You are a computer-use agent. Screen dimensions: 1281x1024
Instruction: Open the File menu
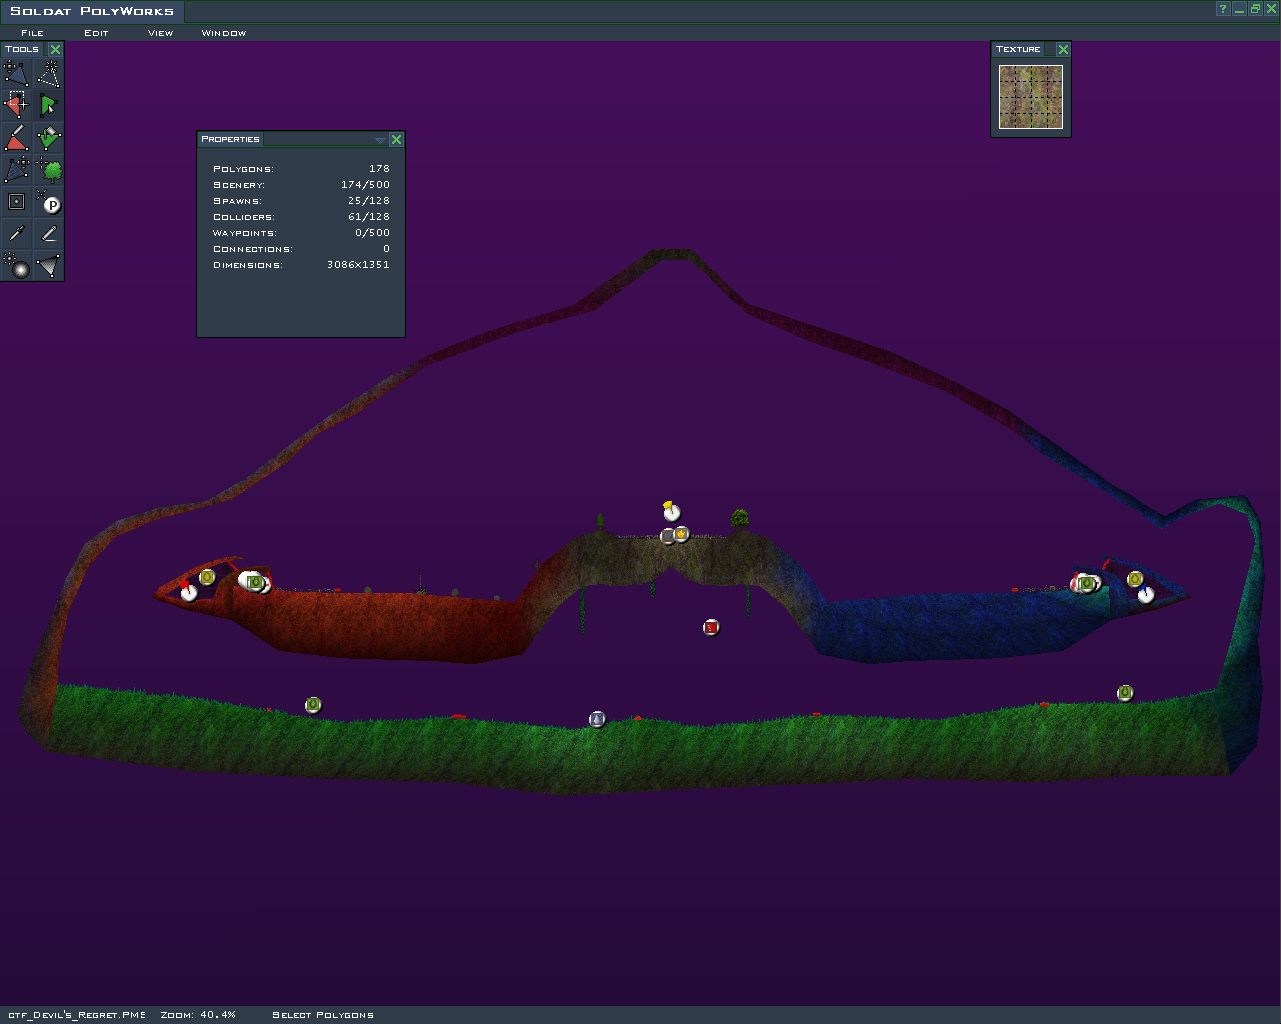32,33
